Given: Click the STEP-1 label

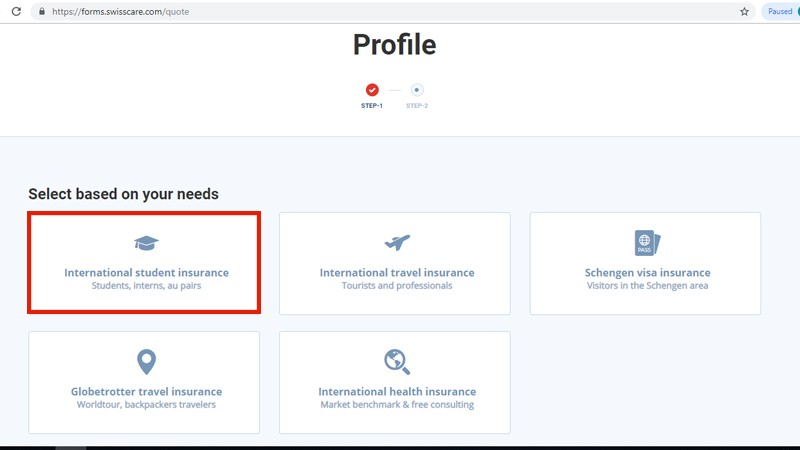Looking at the screenshot, I should 372,106.
